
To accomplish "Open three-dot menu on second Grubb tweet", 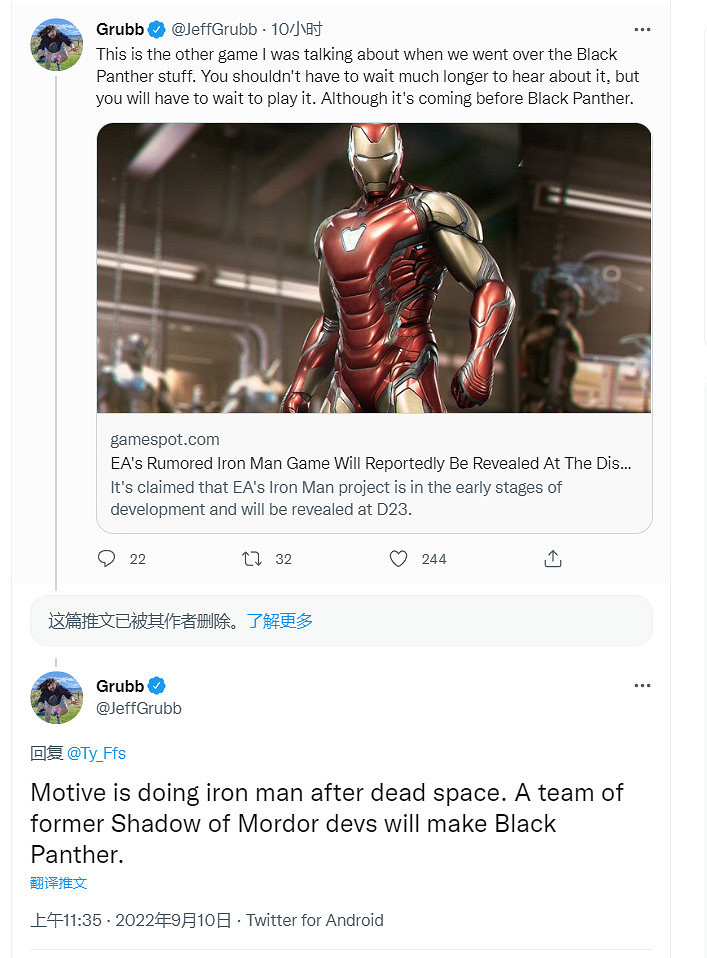I will [642, 686].
